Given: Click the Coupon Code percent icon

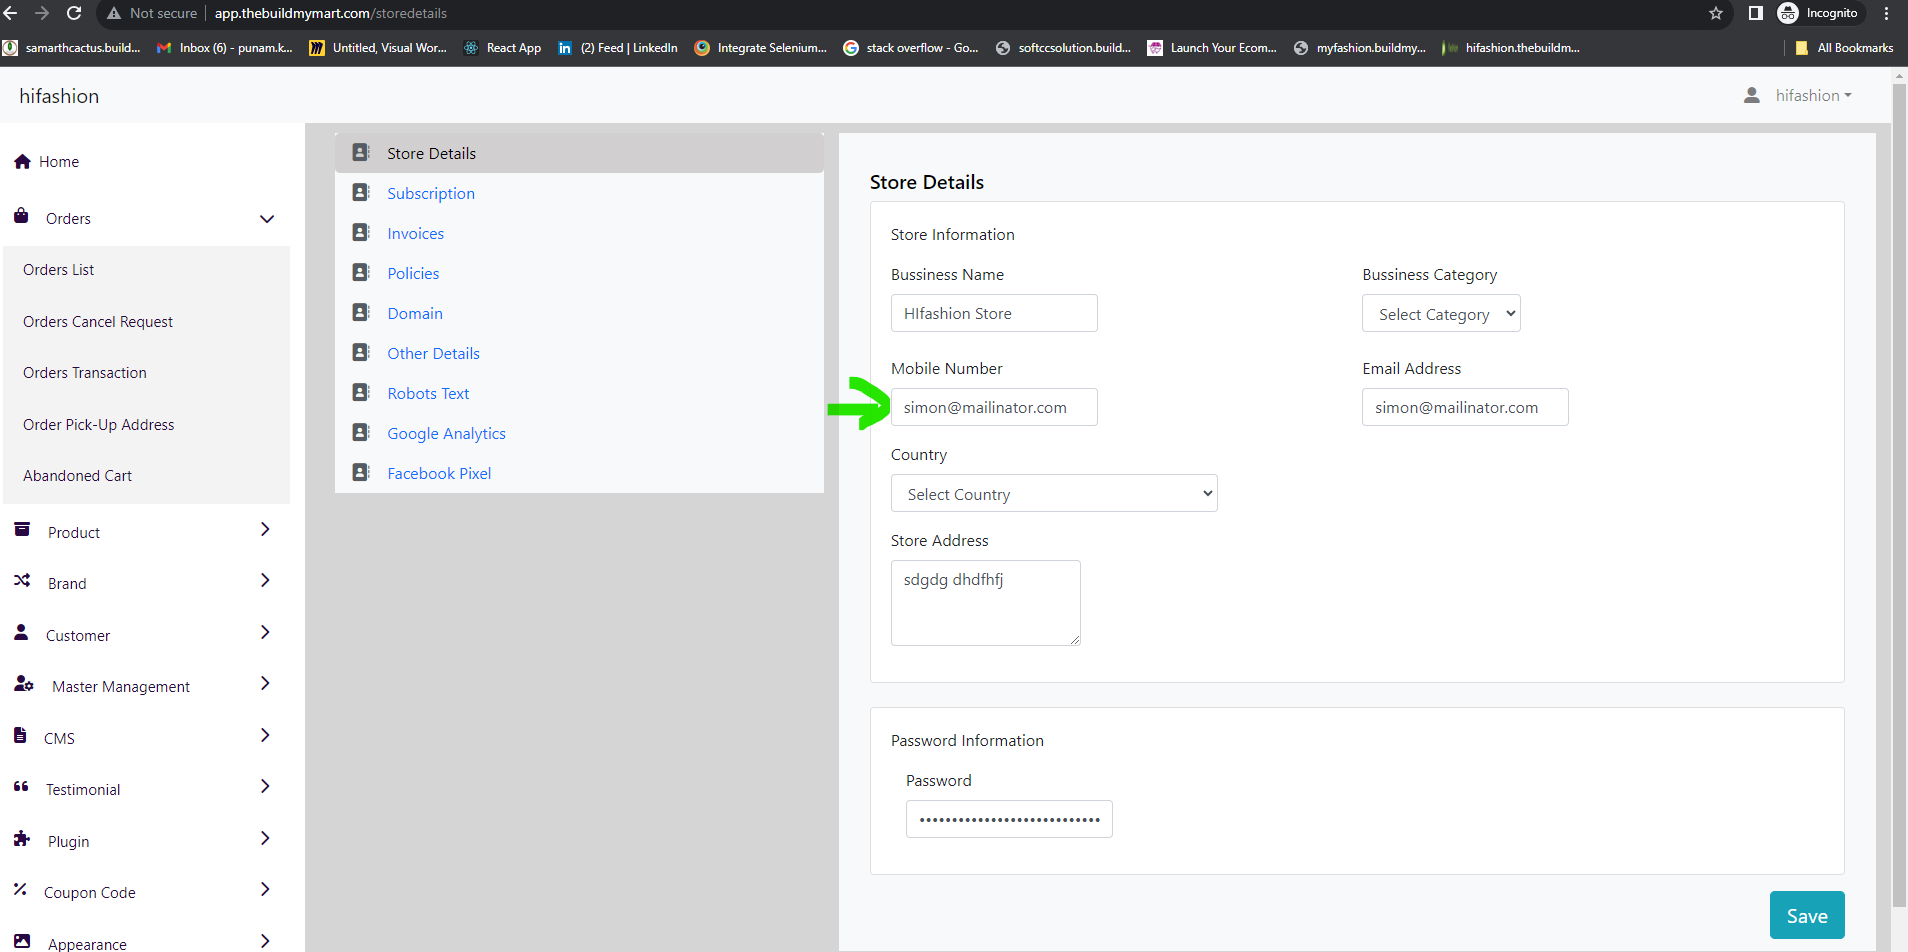Looking at the screenshot, I should (x=20, y=889).
